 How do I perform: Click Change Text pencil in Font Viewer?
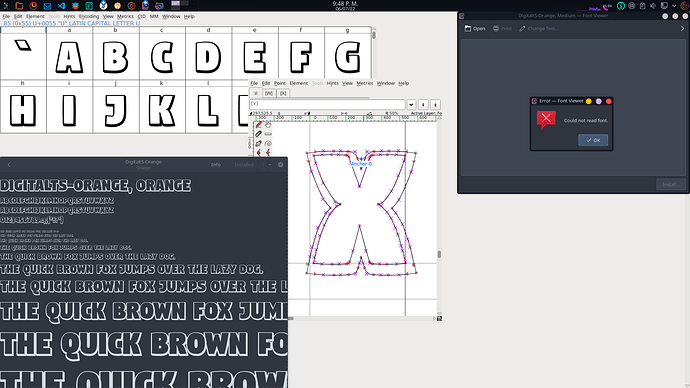(x=522, y=28)
